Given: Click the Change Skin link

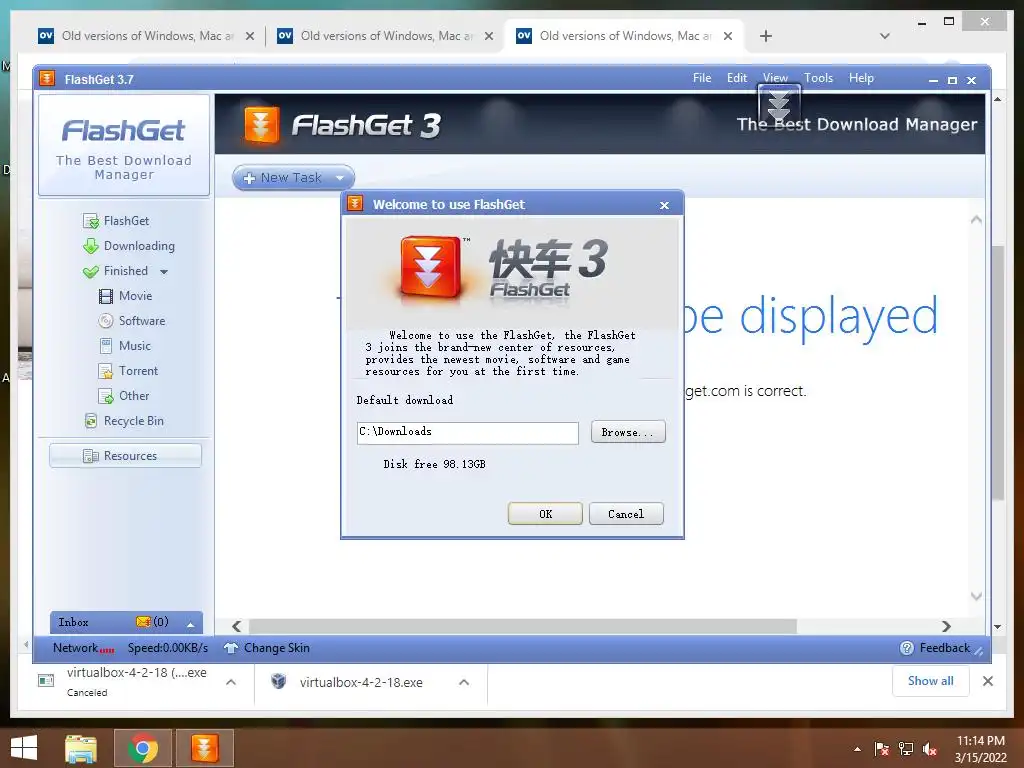Looking at the screenshot, I should pyautogui.click(x=276, y=648).
